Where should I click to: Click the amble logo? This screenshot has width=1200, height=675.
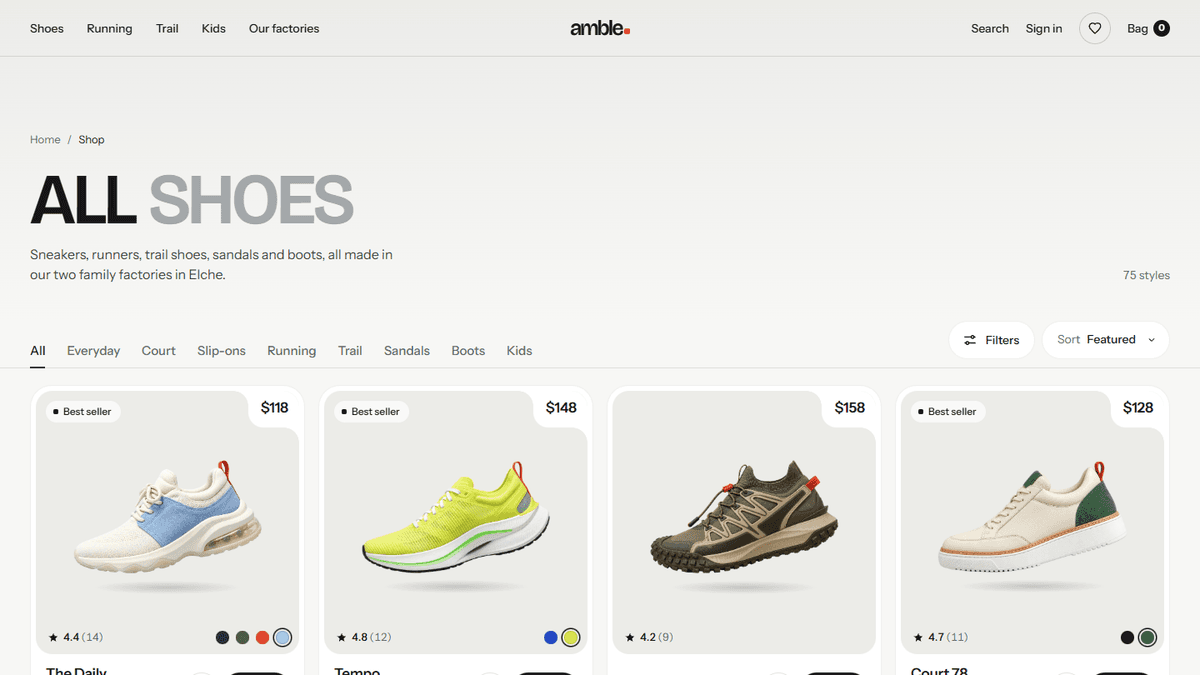600,28
